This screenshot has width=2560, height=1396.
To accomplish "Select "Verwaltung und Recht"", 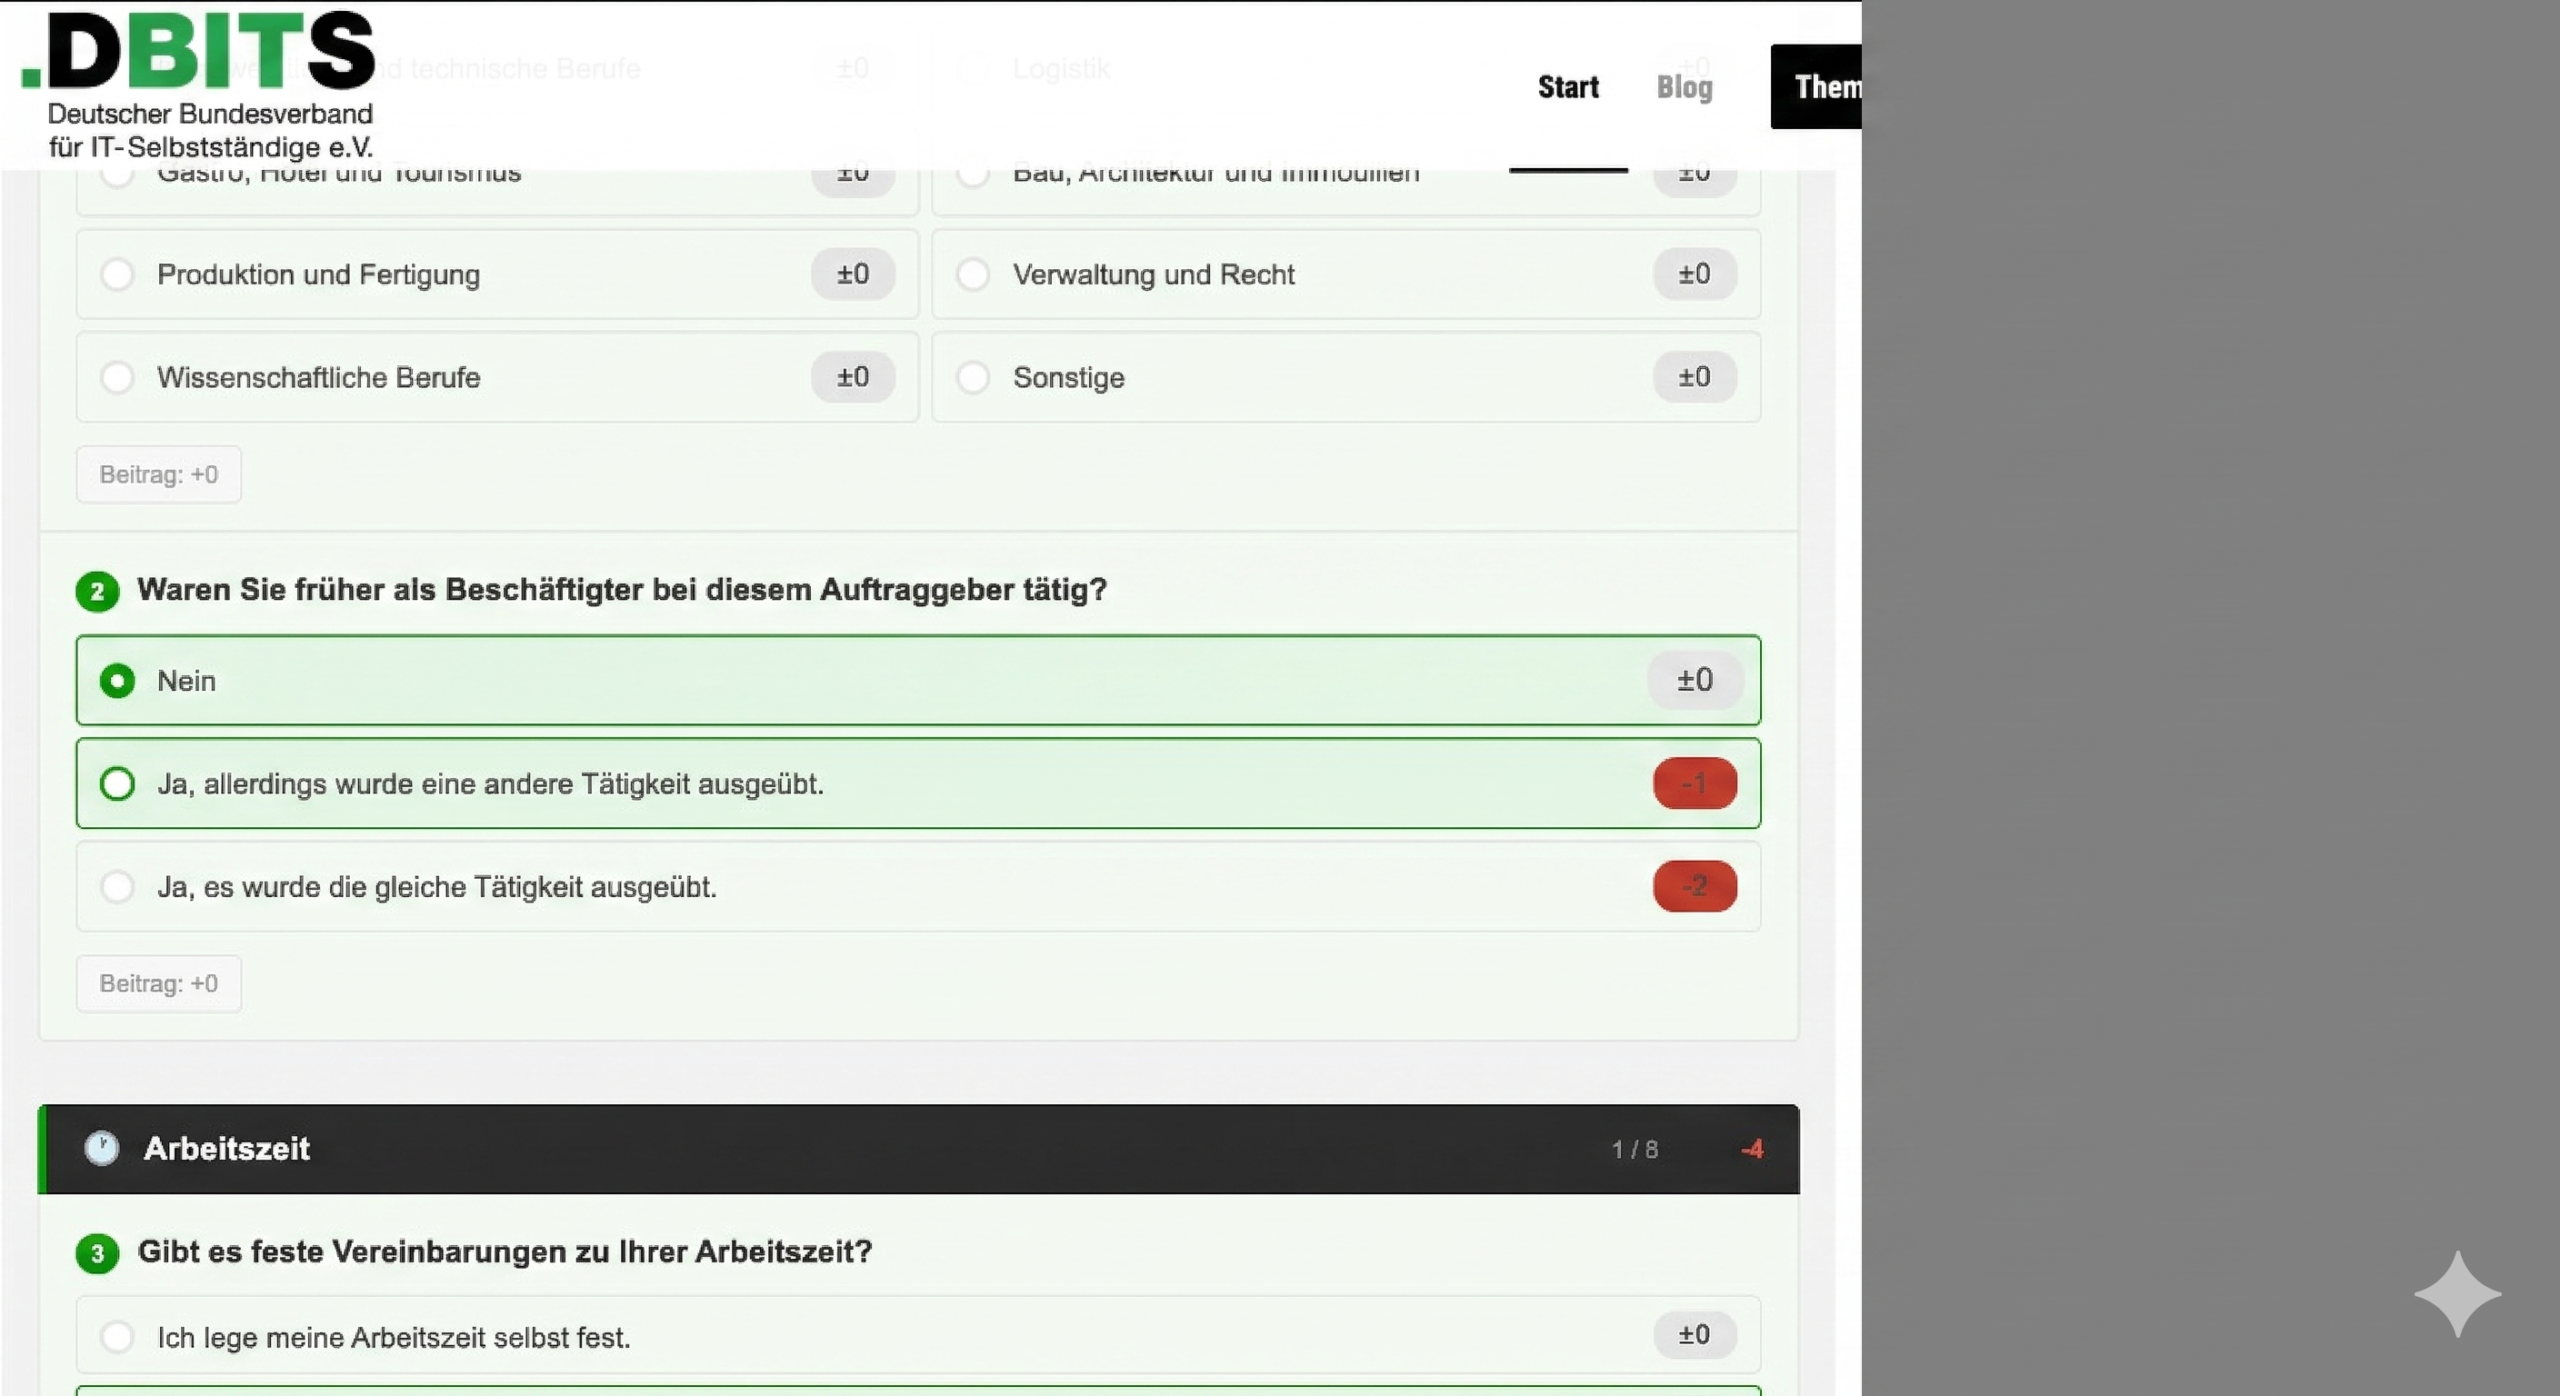I will 974,273.
